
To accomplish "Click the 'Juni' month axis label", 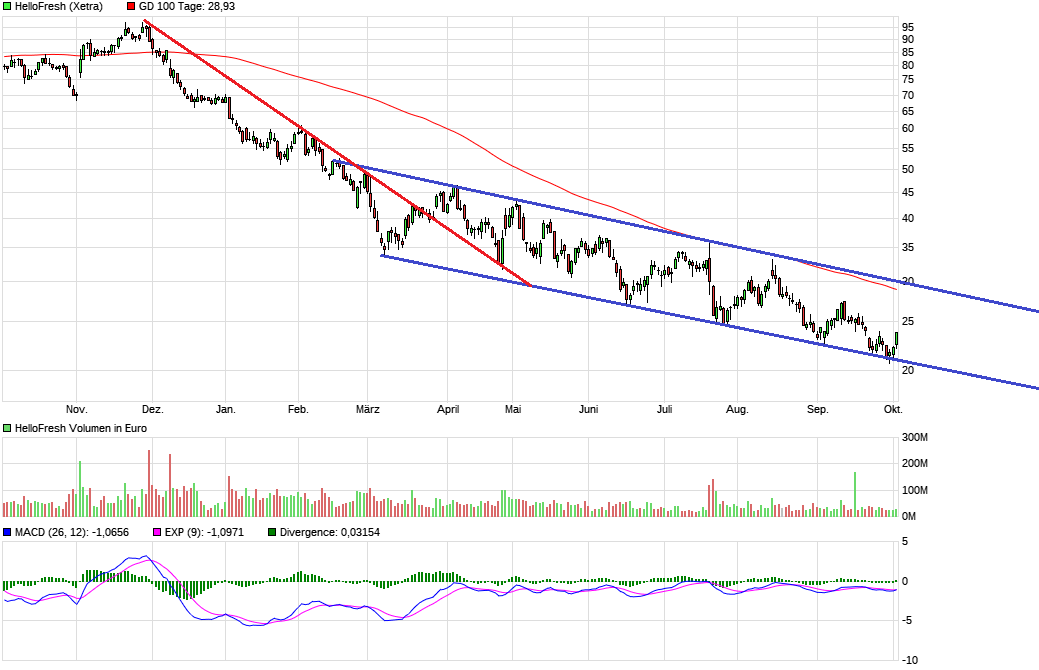I will (x=588, y=410).
